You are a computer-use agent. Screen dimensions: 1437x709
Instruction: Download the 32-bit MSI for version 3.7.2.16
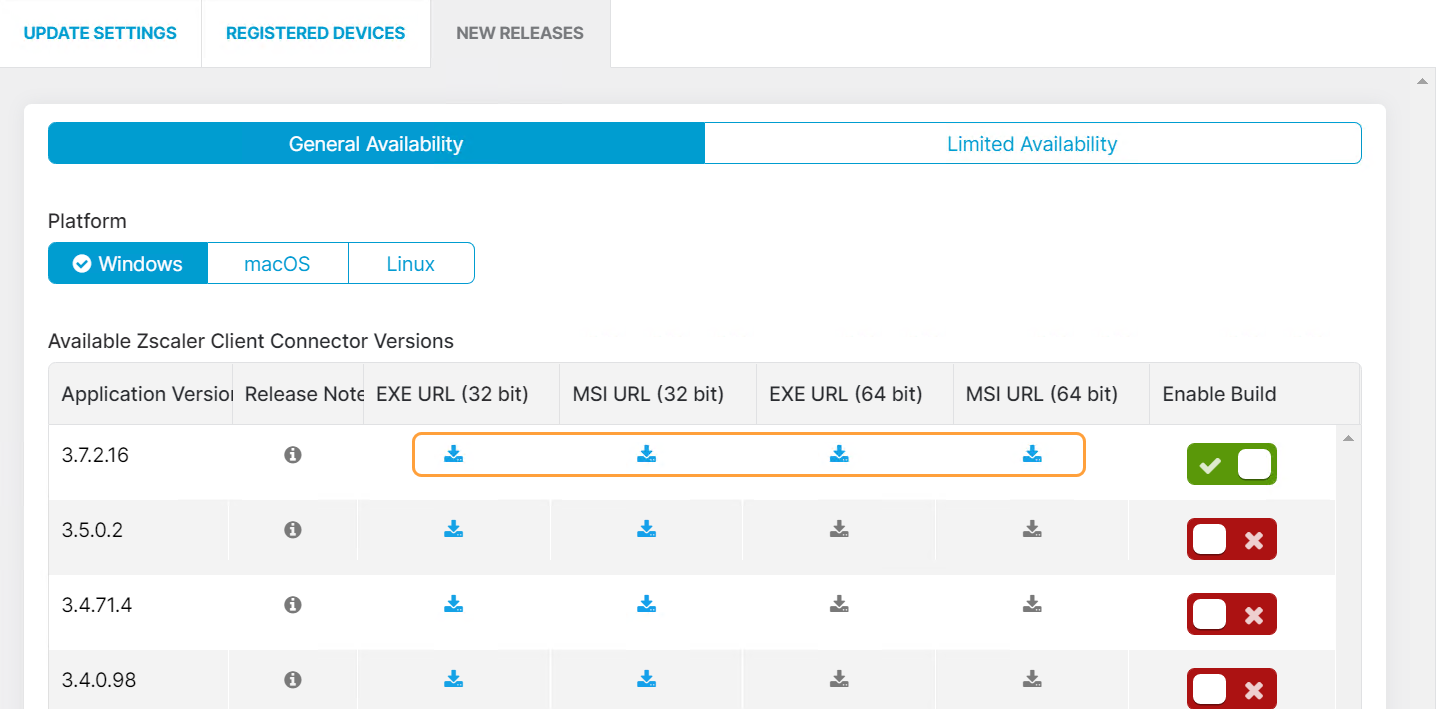[646, 454]
